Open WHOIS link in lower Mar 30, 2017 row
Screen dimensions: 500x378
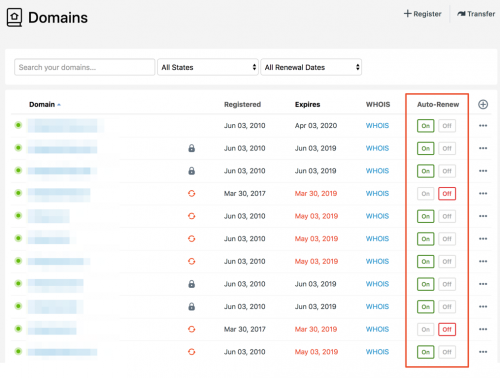377,329
